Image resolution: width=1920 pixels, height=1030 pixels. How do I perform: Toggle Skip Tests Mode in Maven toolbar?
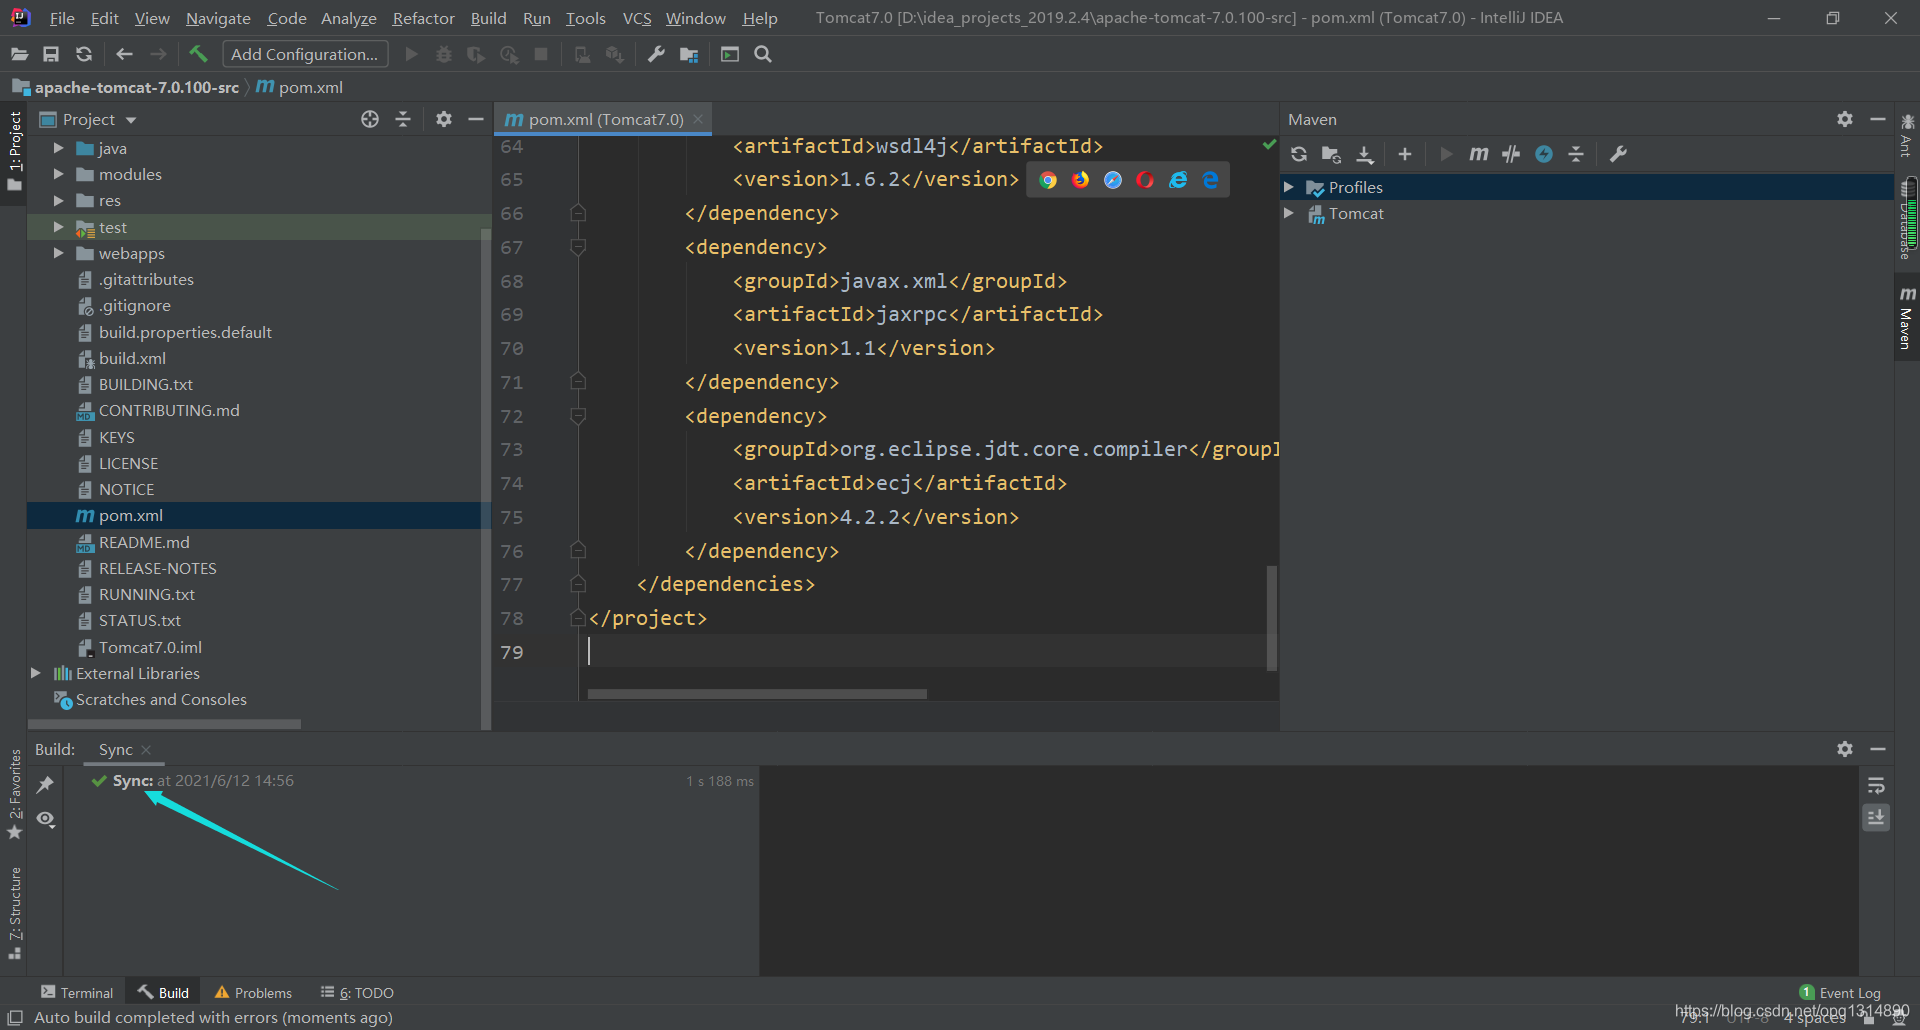point(1544,154)
